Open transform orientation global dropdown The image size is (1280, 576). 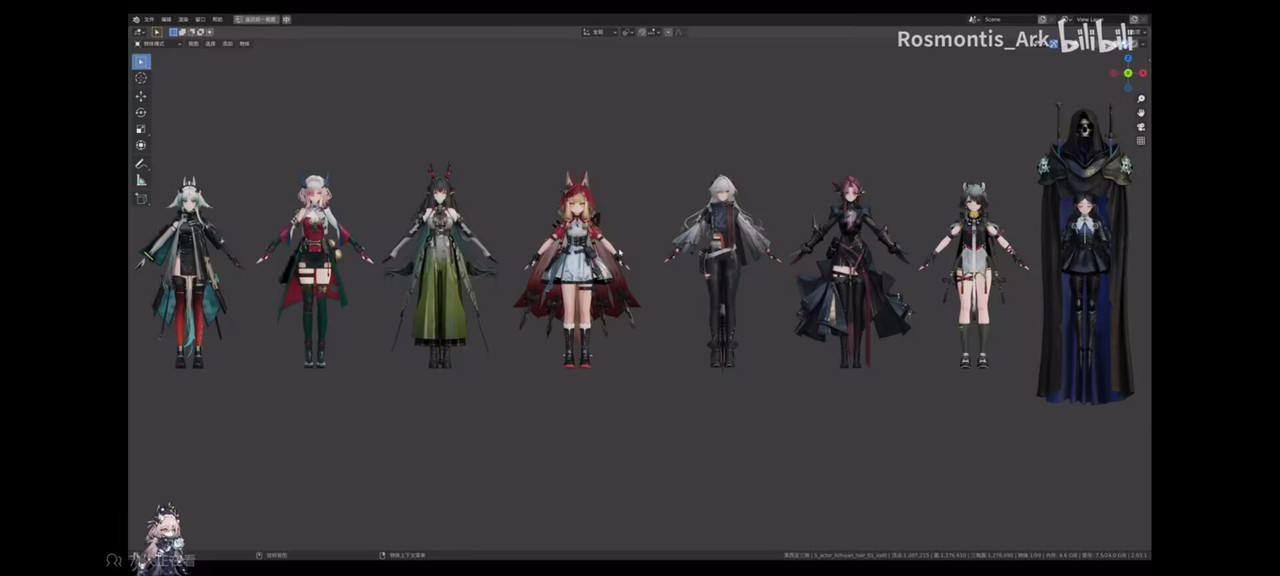coord(600,32)
